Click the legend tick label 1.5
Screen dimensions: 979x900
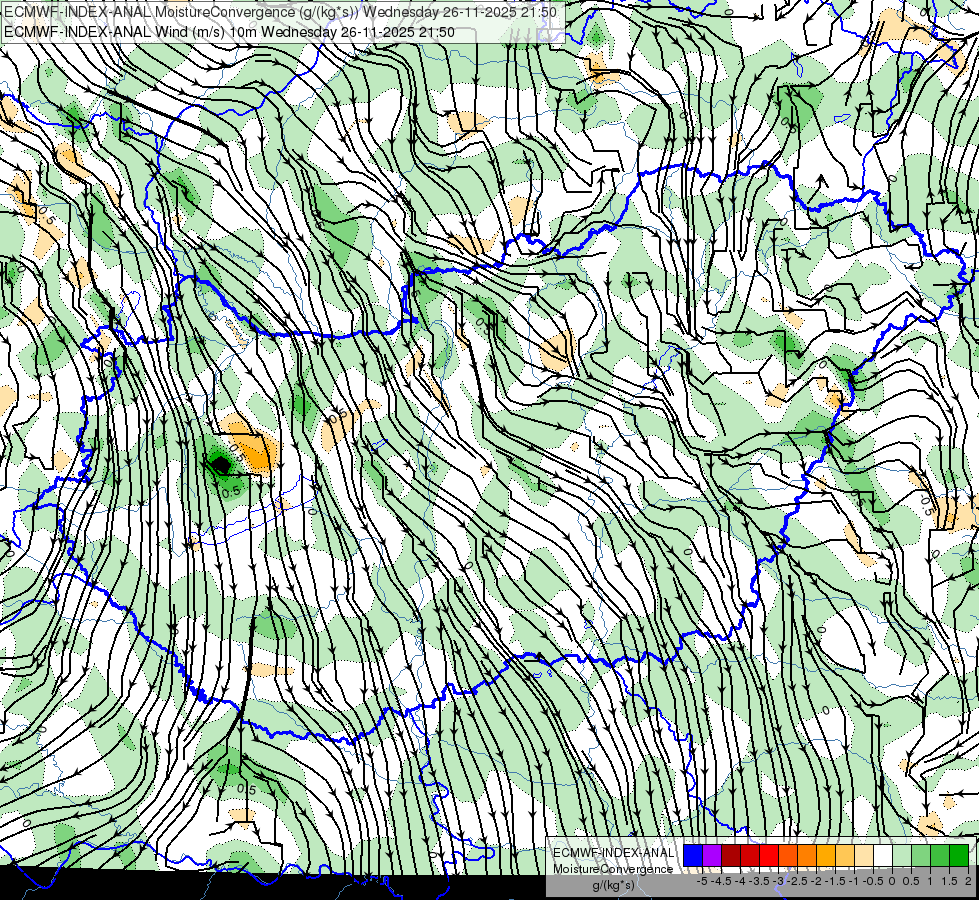click(x=949, y=881)
